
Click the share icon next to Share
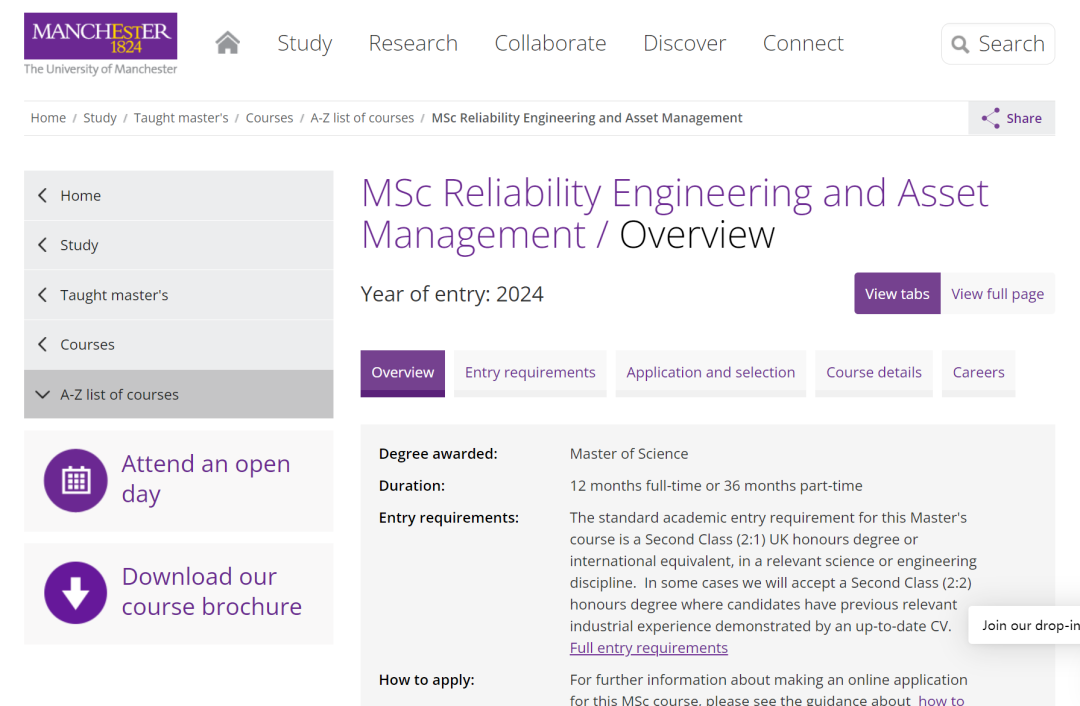click(x=990, y=118)
